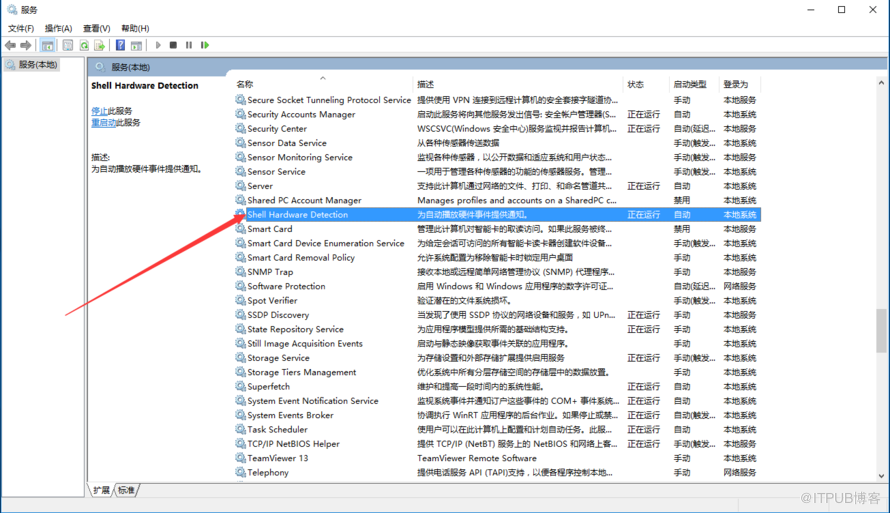The height and width of the screenshot is (513, 890).
Task: Select 服务(本地) in the left tree
Action: click(37, 65)
